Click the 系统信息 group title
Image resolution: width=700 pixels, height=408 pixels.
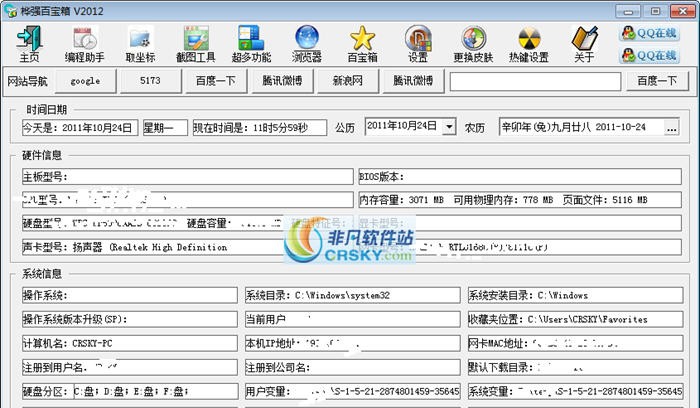tap(42, 274)
